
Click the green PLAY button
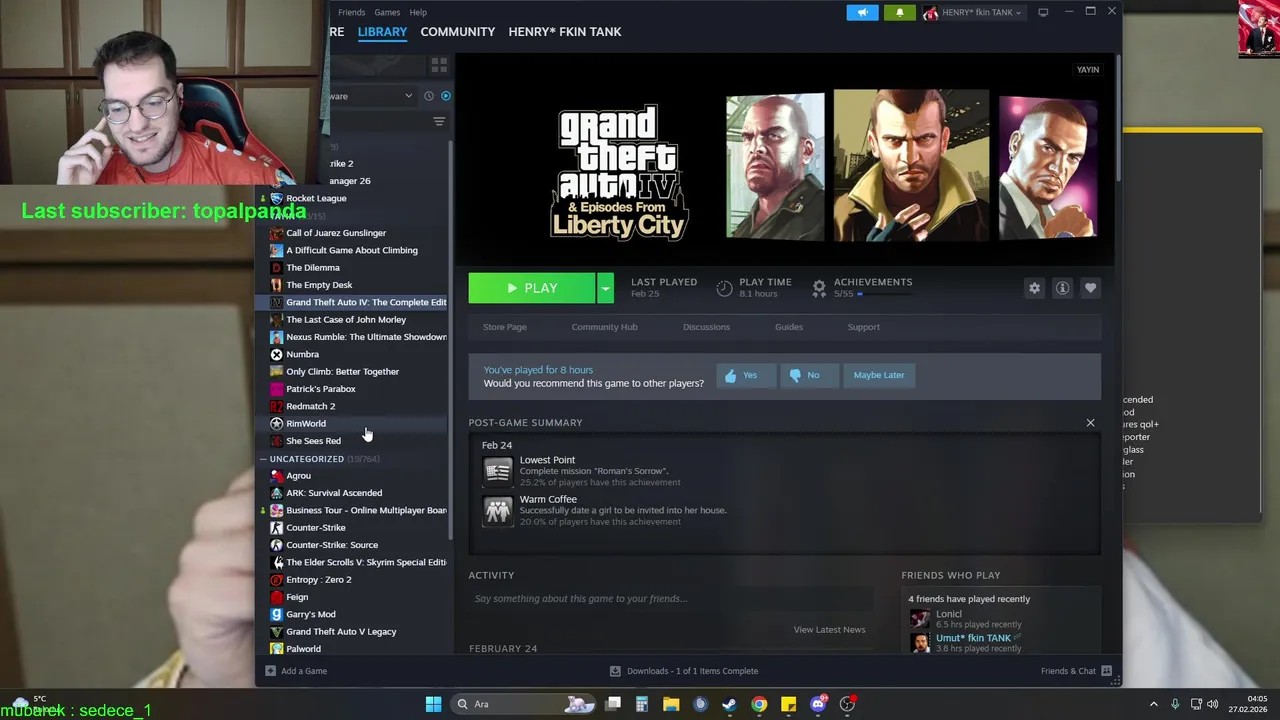tap(532, 288)
